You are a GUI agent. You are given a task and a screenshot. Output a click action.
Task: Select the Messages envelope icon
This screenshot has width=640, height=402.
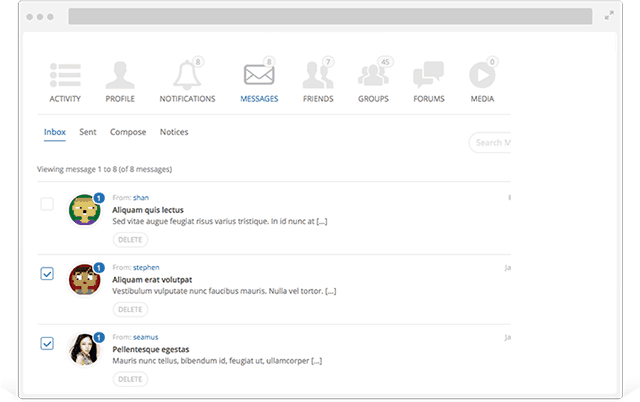(259, 76)
